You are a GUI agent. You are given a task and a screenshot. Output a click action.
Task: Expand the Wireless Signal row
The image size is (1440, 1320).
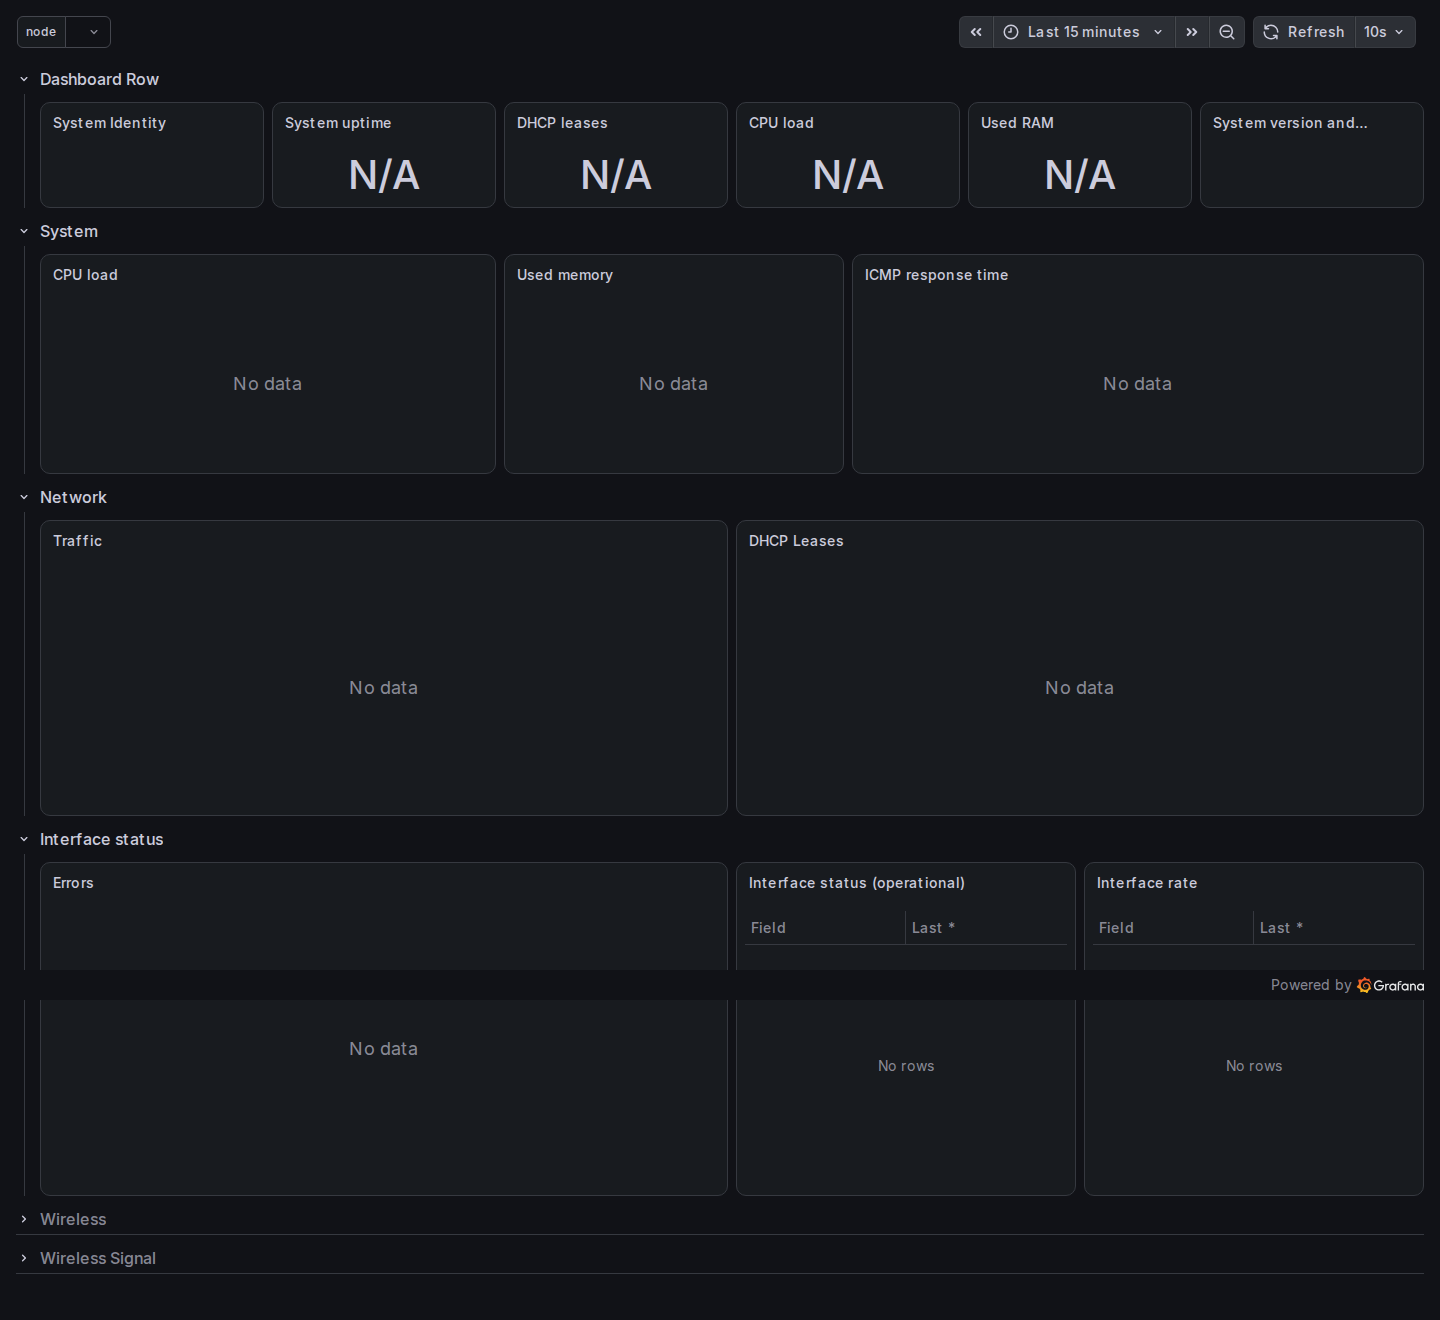pyautogui.click(x=24, y=1258)
